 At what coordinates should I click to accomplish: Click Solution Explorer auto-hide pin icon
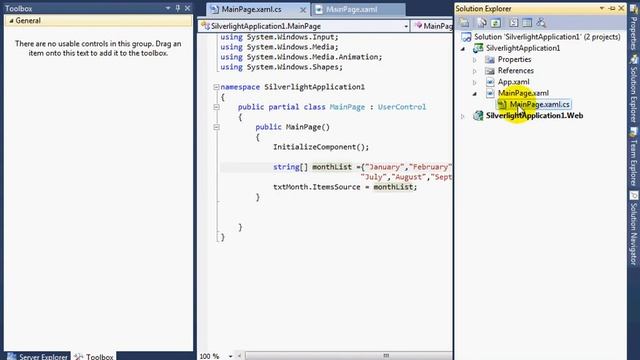612,8
